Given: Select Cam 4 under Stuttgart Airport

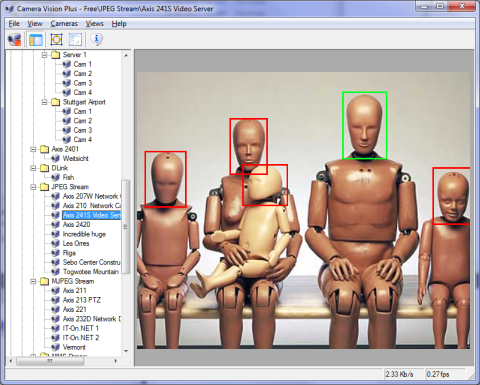Looking at the screenshot, I should point(83,140).
